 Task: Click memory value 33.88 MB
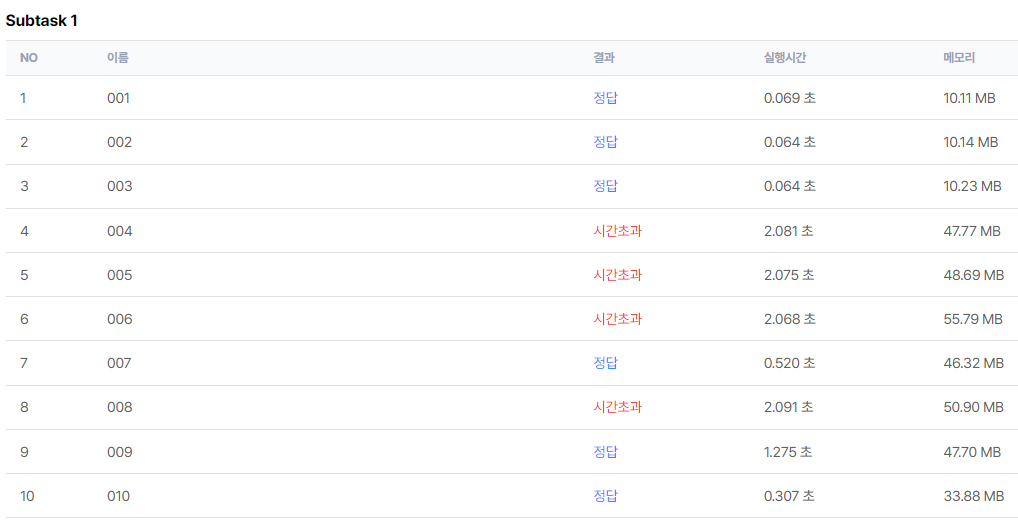point(974,496)
